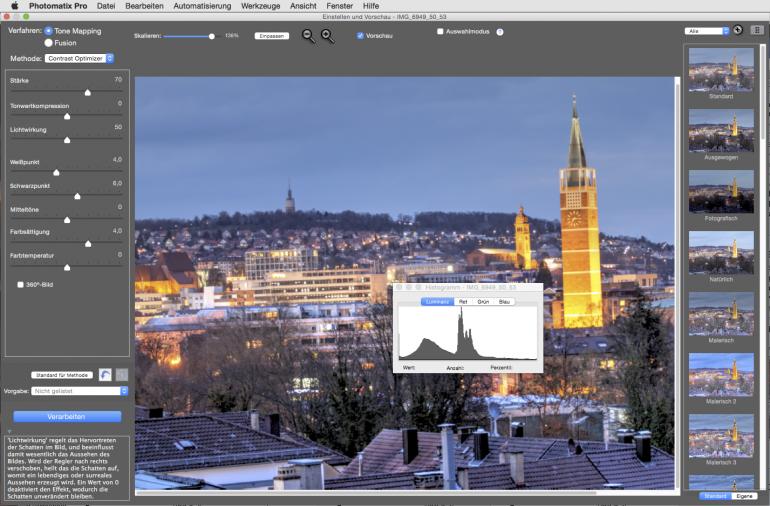770x506 pixels.
Task: Open the Automatisierung menu
Action: coord(202,6)
